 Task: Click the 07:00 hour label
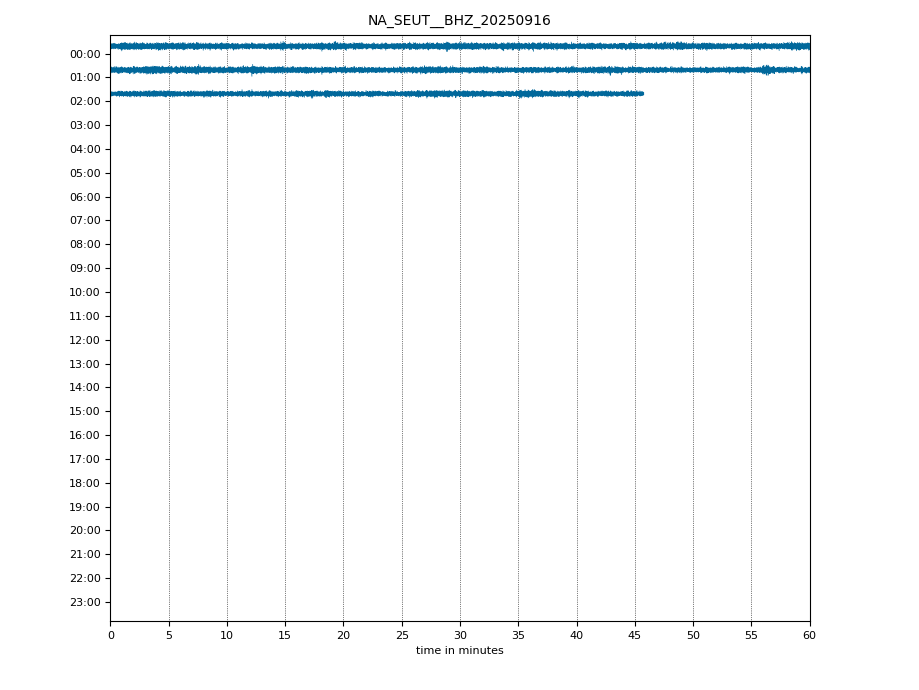(85, 220)
